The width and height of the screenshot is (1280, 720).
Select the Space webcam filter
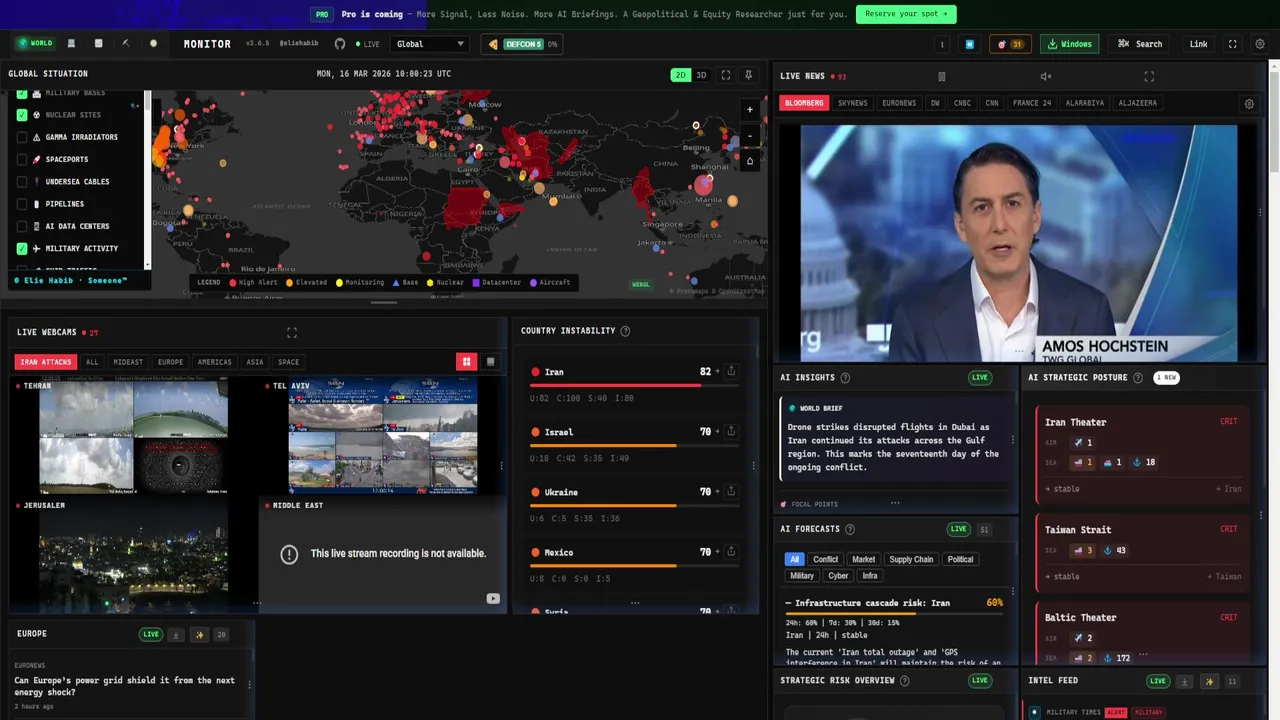(x=289, y=362)
